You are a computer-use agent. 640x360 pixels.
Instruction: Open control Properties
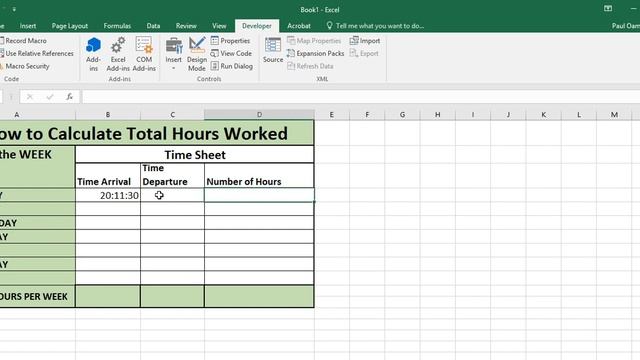coord(230,41)
